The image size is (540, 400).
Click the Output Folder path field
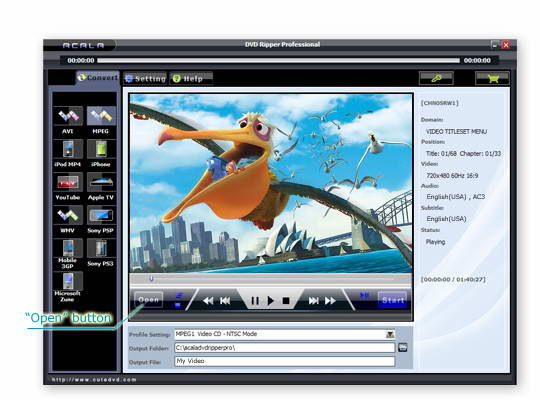click(284, 348)
